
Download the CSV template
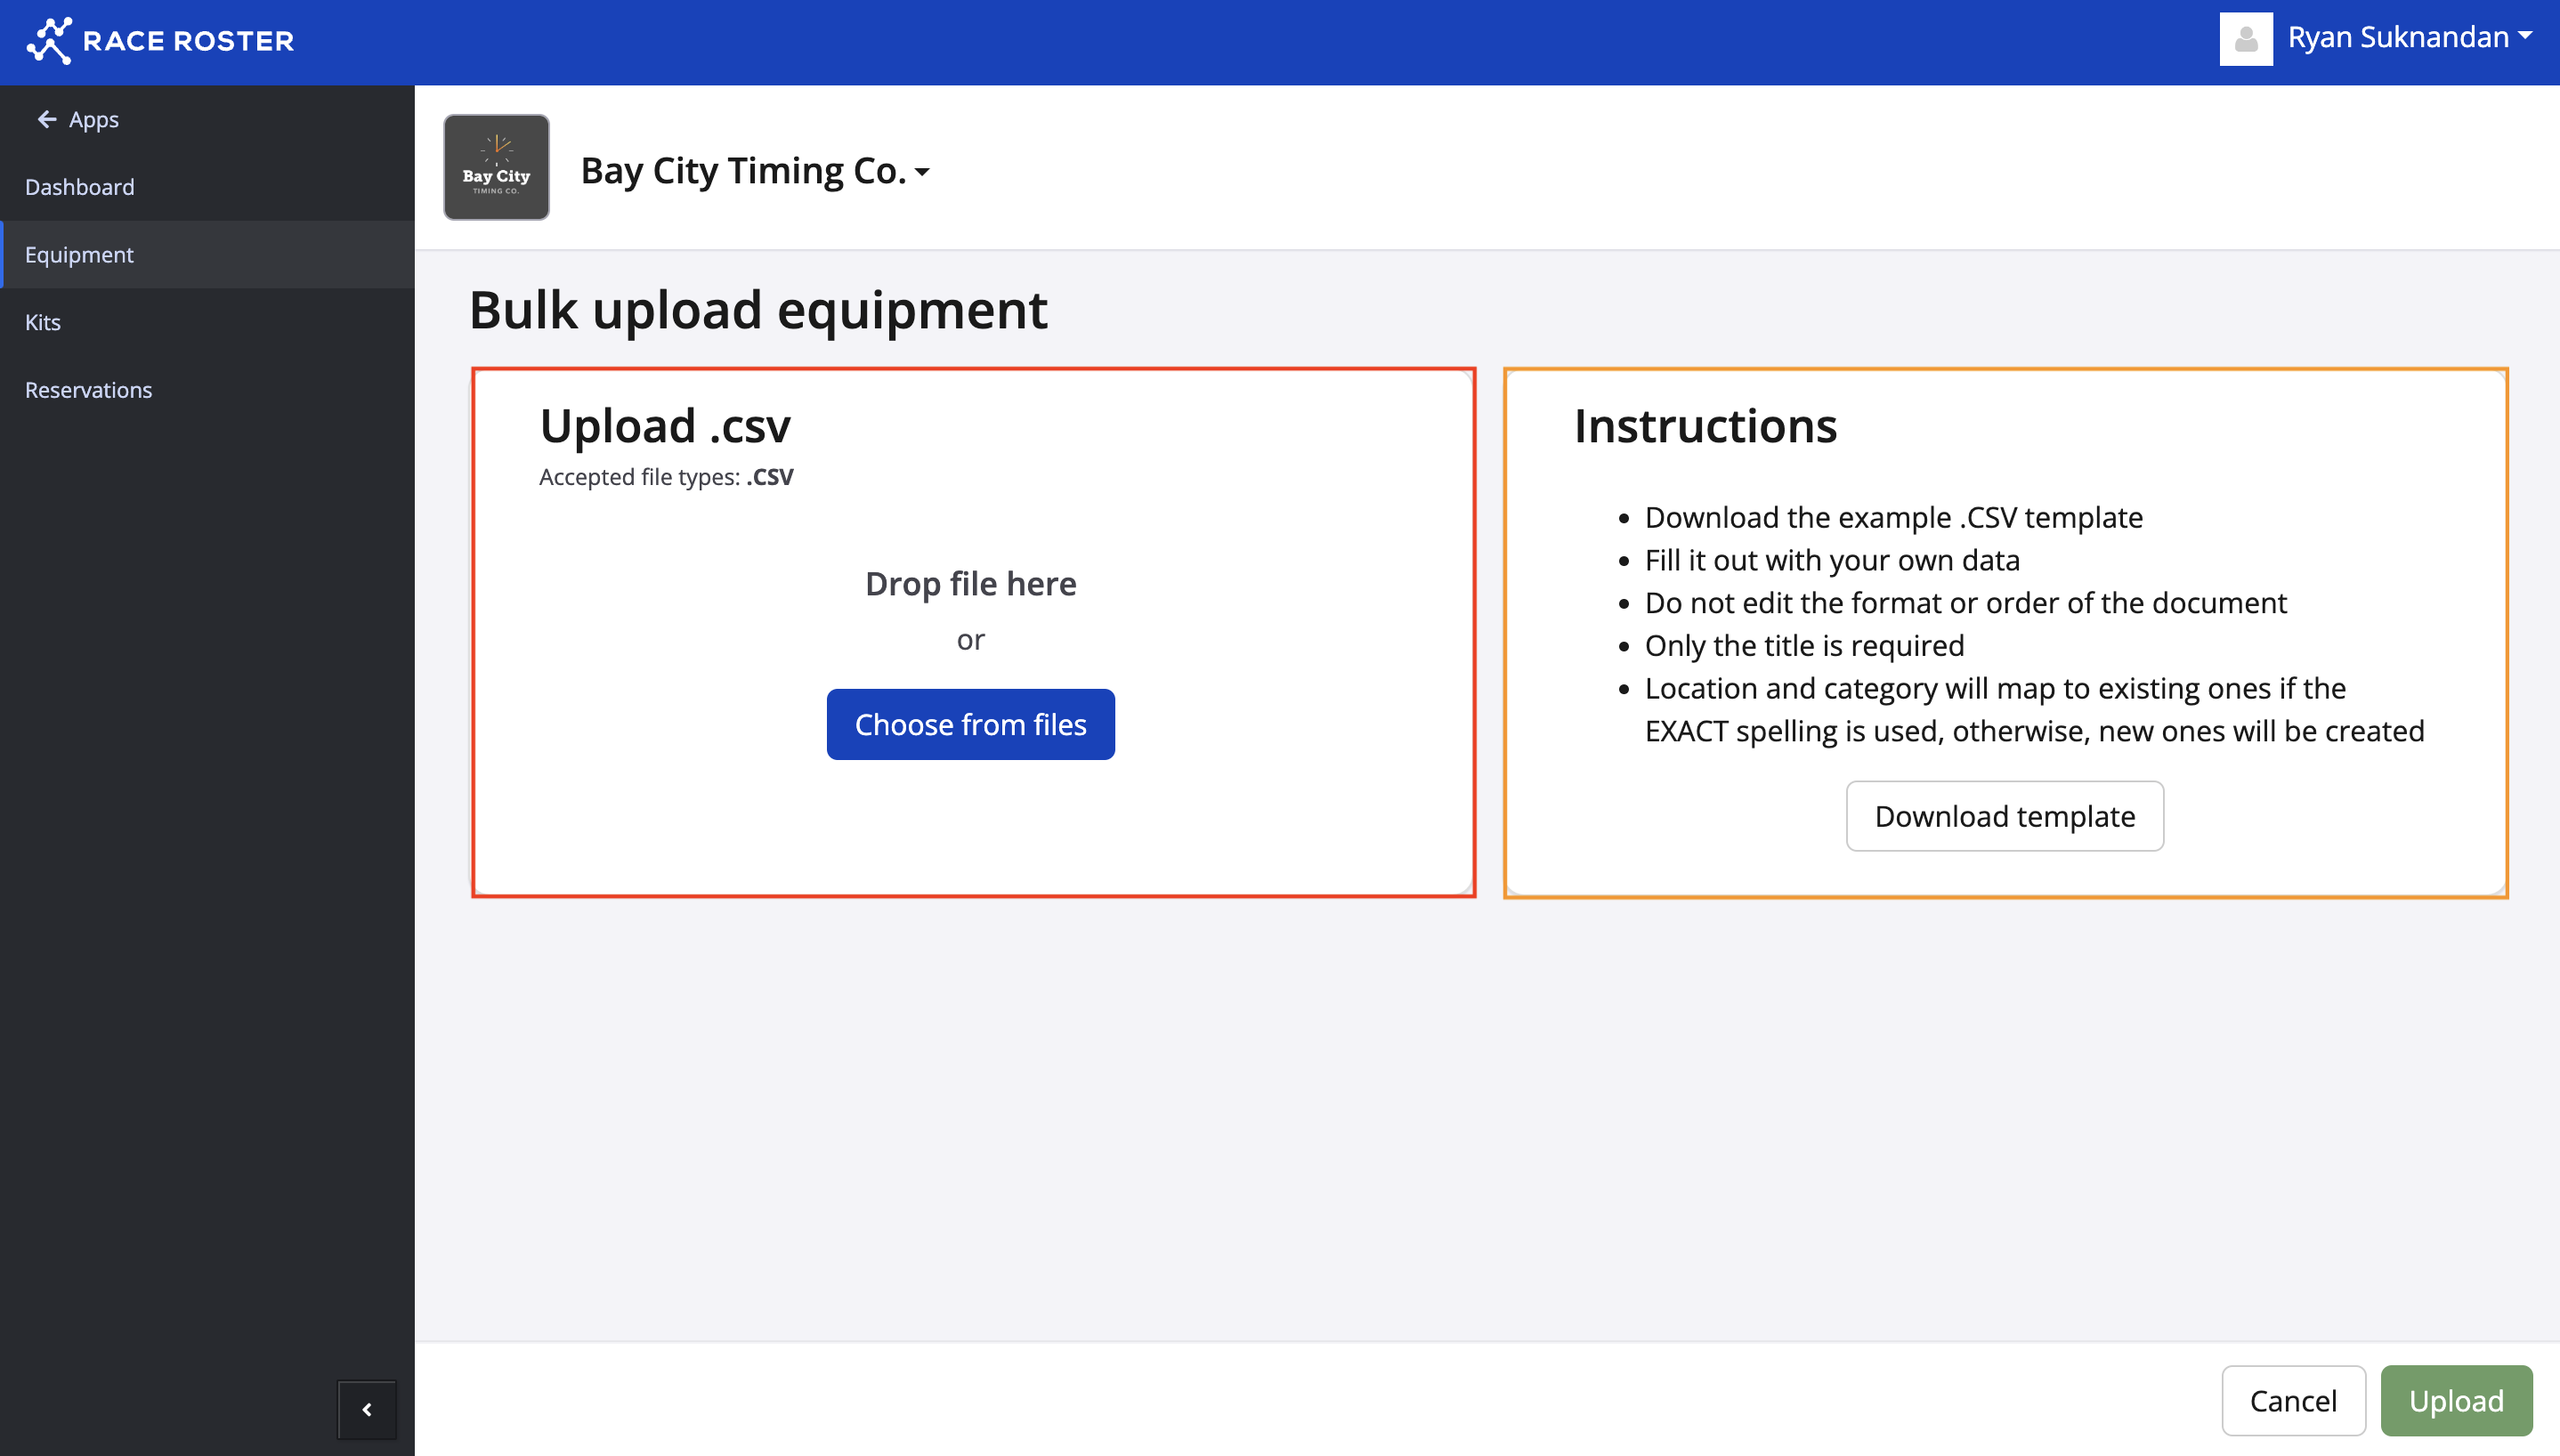[2004, 816]
